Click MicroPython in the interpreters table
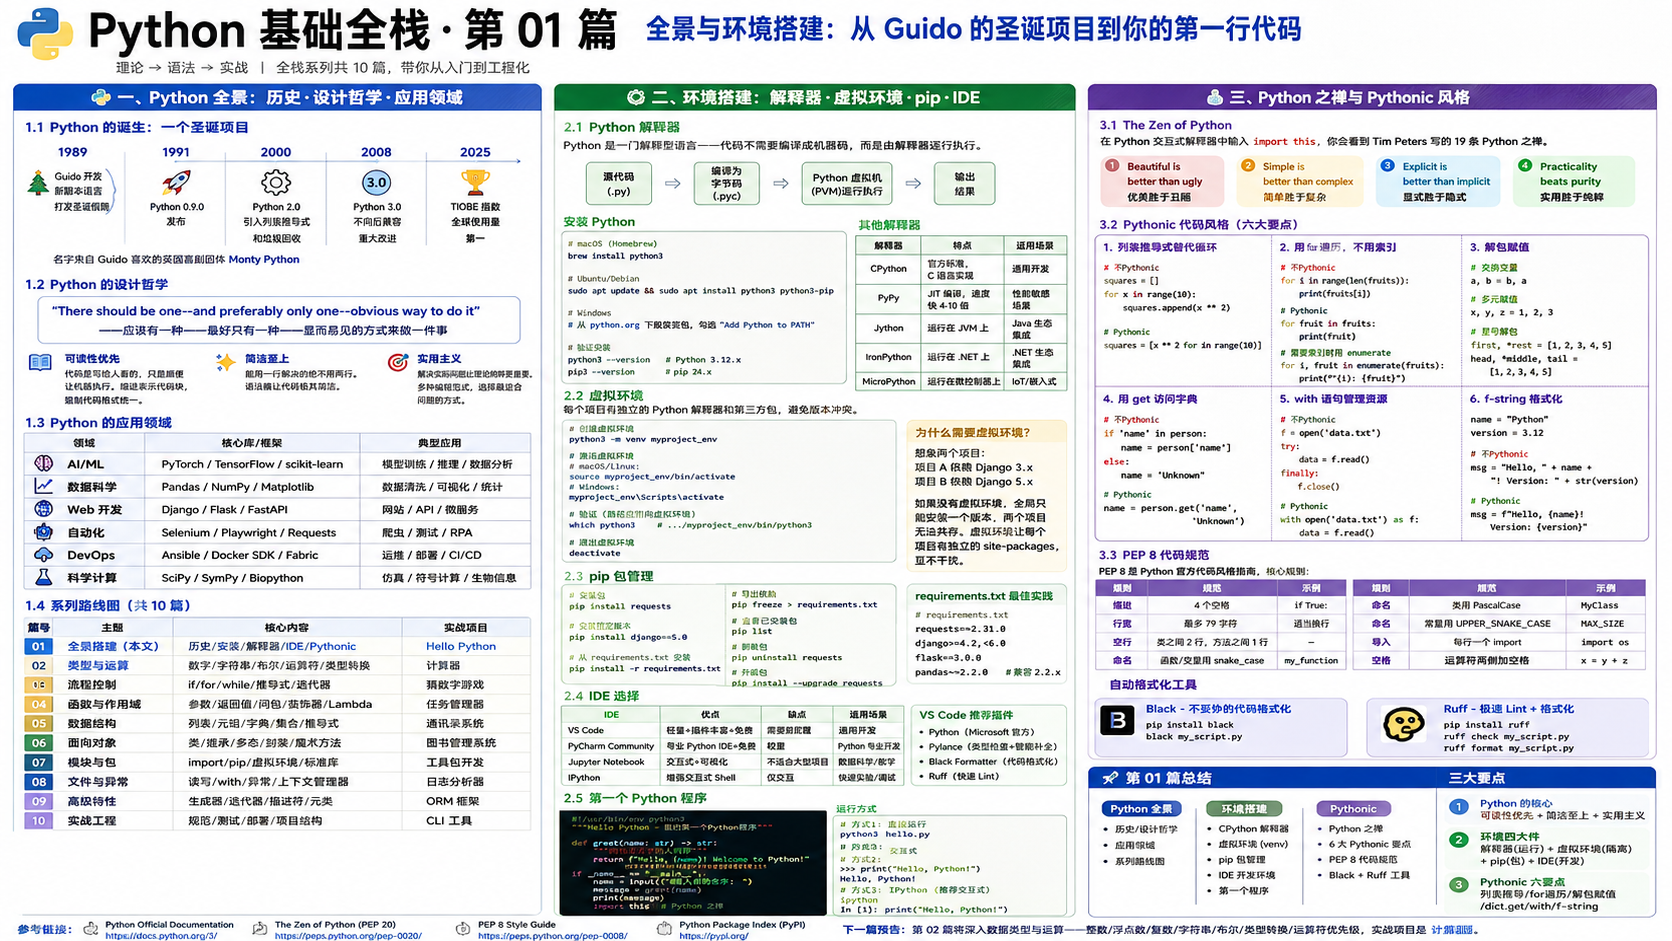Viewport: 1672px width, 941px height. coord(888,381)
